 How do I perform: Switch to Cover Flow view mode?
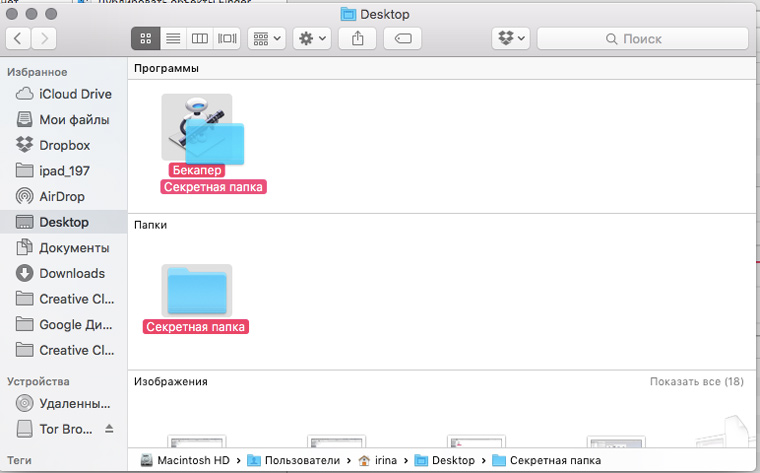pos(227,38)
